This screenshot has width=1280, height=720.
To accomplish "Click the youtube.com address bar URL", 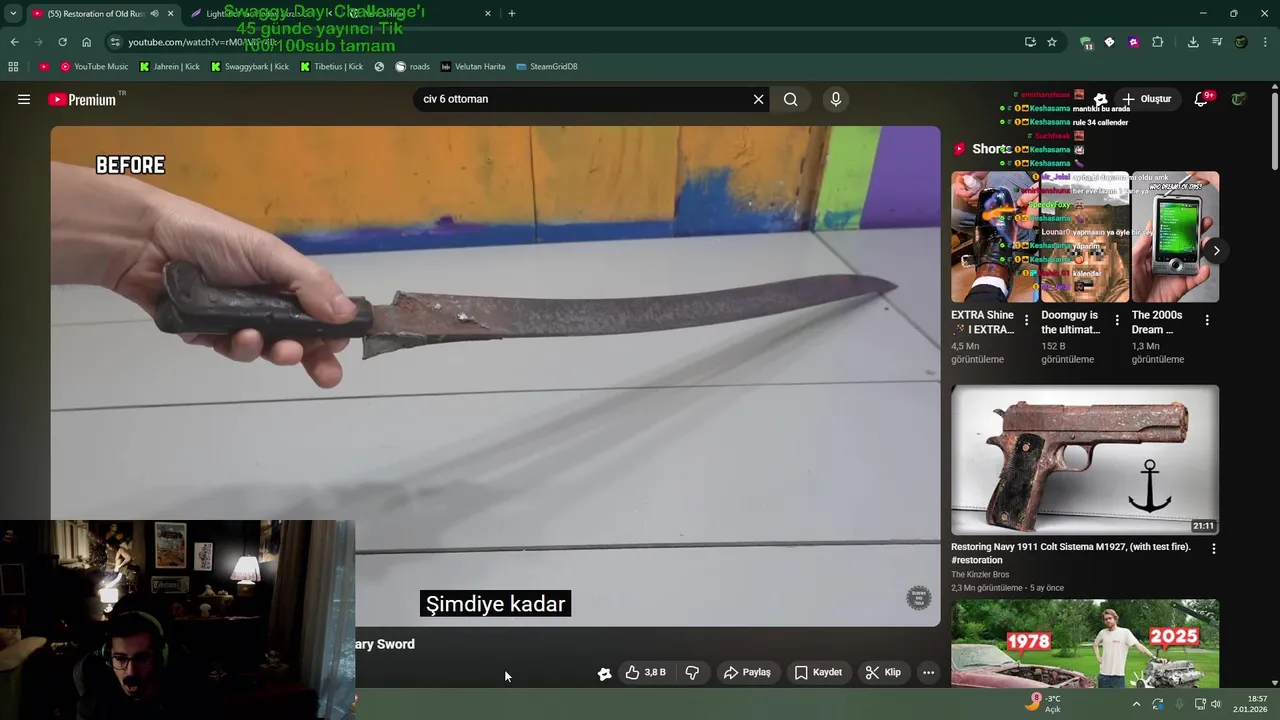I will tap(200, 42).
